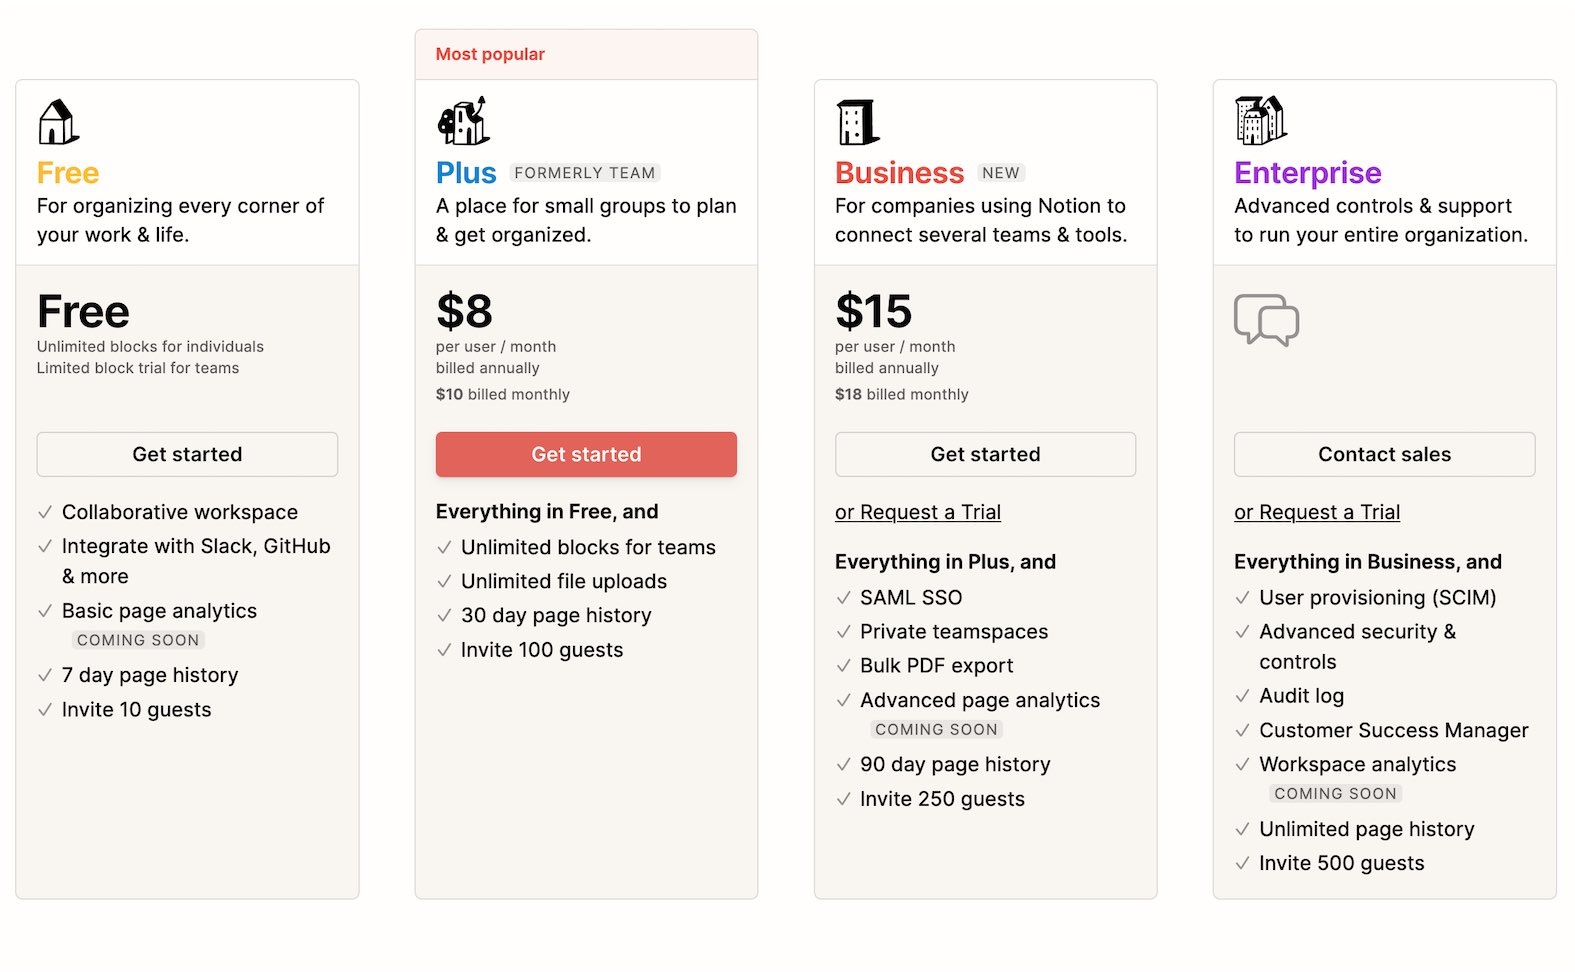Choose the red Get started Plus button
This screenshot has width=1575, height=972.
pos(586,454)
